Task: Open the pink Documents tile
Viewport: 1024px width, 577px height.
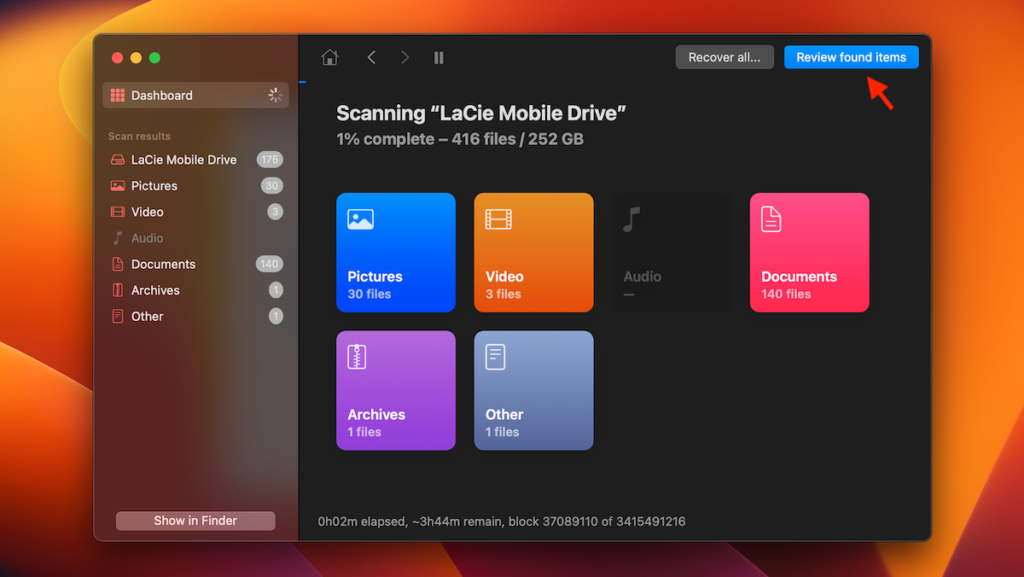Action: coord(809,252)
